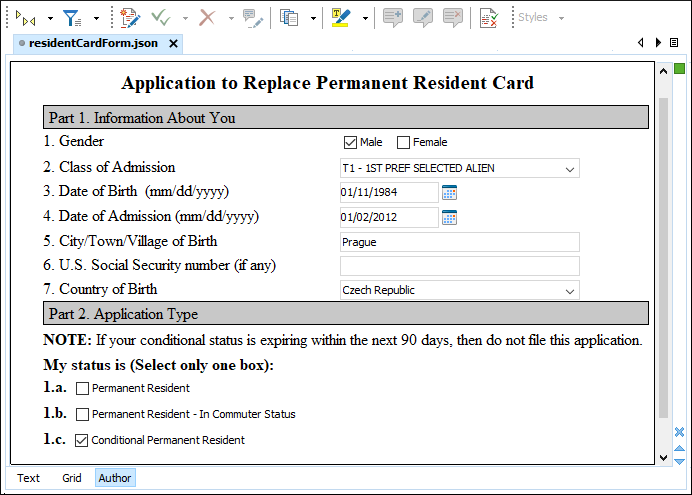Screen dimensions: 692x495
Task: Click the highlighter pen toolbar icon
Action: click(340, 18)
